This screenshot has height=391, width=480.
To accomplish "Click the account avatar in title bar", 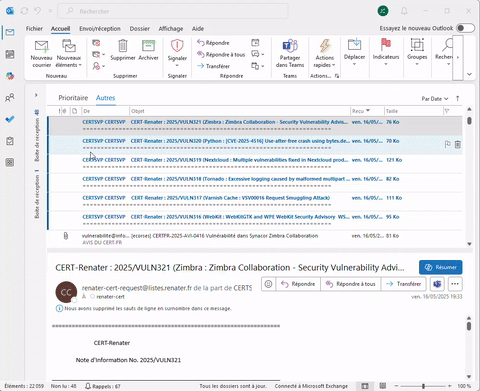I will click(x=383, y=11).
